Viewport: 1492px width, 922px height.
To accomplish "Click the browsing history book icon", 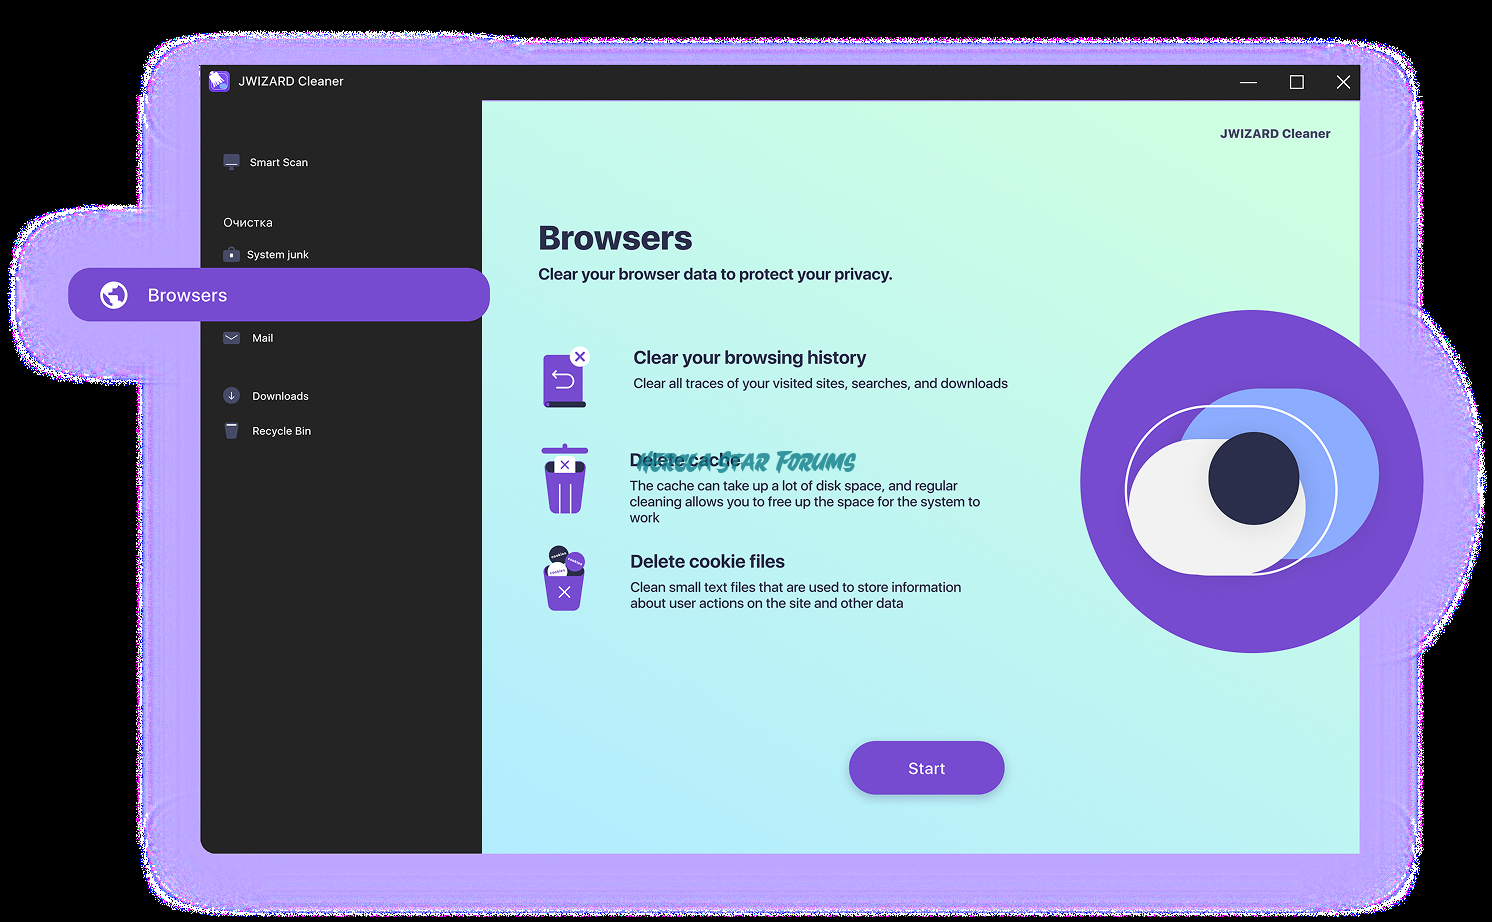I will [x=564, y=380].
